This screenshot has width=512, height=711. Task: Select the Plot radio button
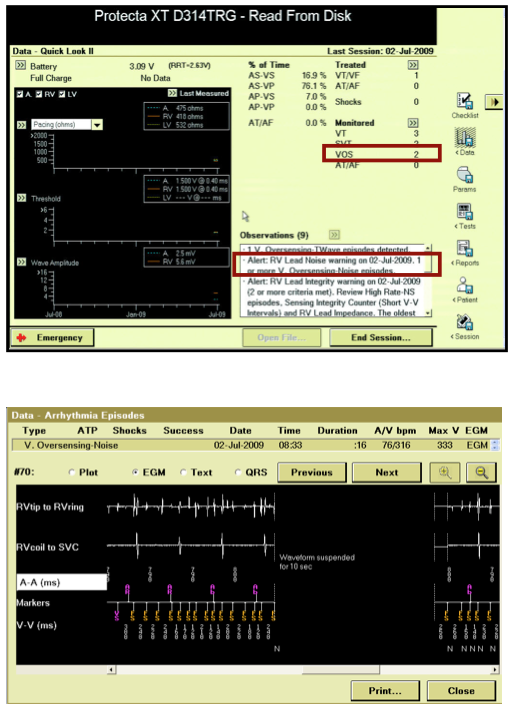tap(72, 472)
